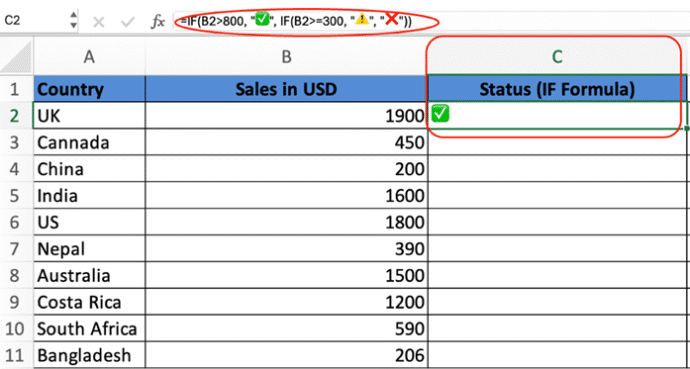Open the Name Box stepper arrows
This screenshot has height=369, width=690.
tap(73, 21)
